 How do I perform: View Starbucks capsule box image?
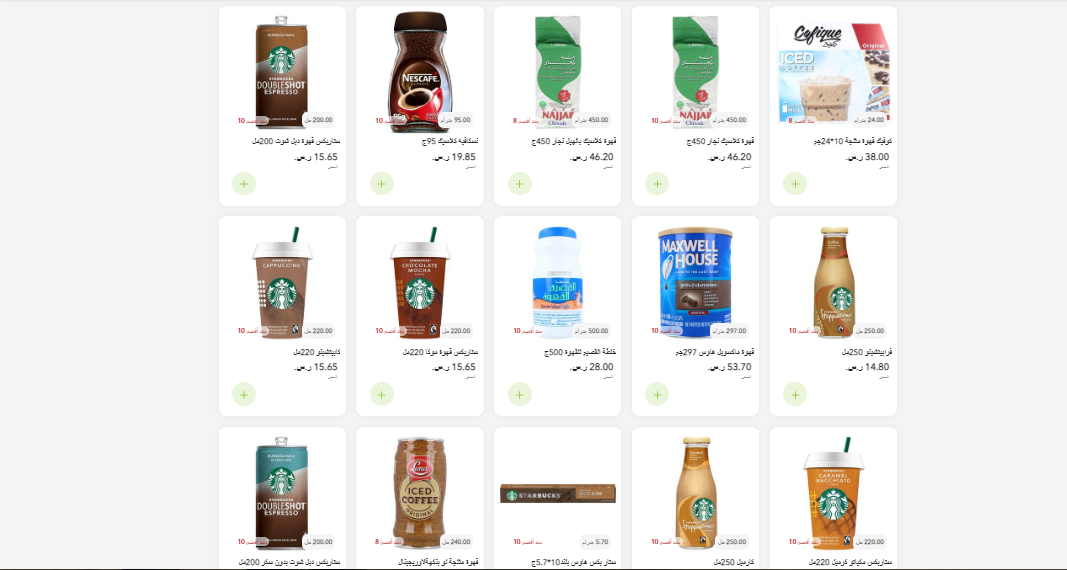(557, 494)
